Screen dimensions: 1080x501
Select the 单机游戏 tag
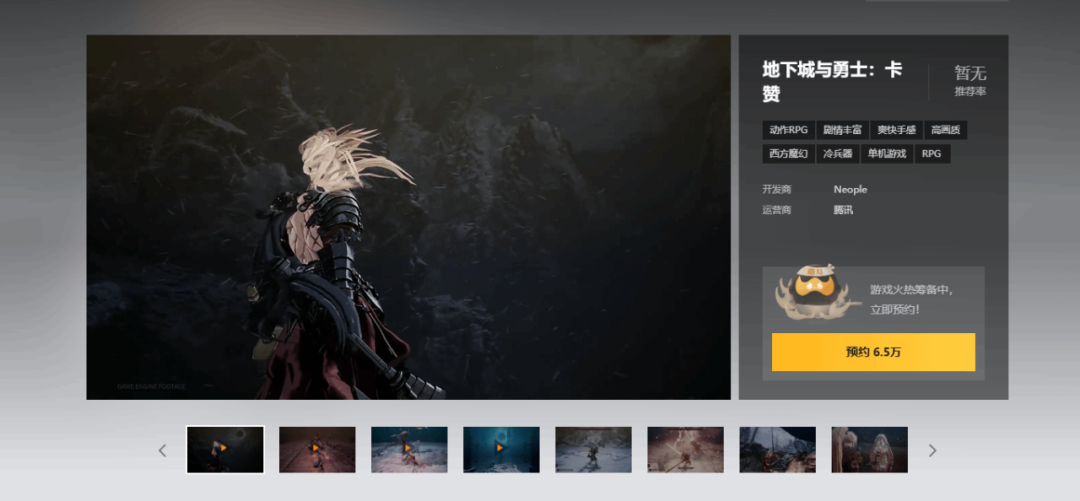886,154
